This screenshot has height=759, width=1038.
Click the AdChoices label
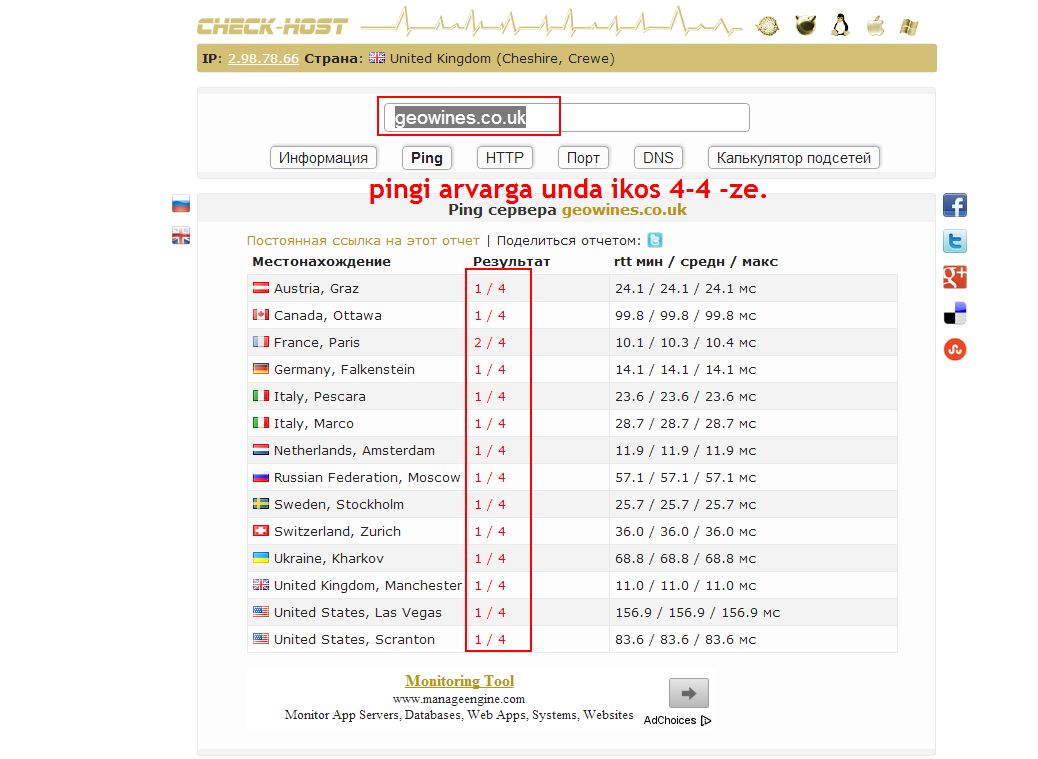(670, 721)
